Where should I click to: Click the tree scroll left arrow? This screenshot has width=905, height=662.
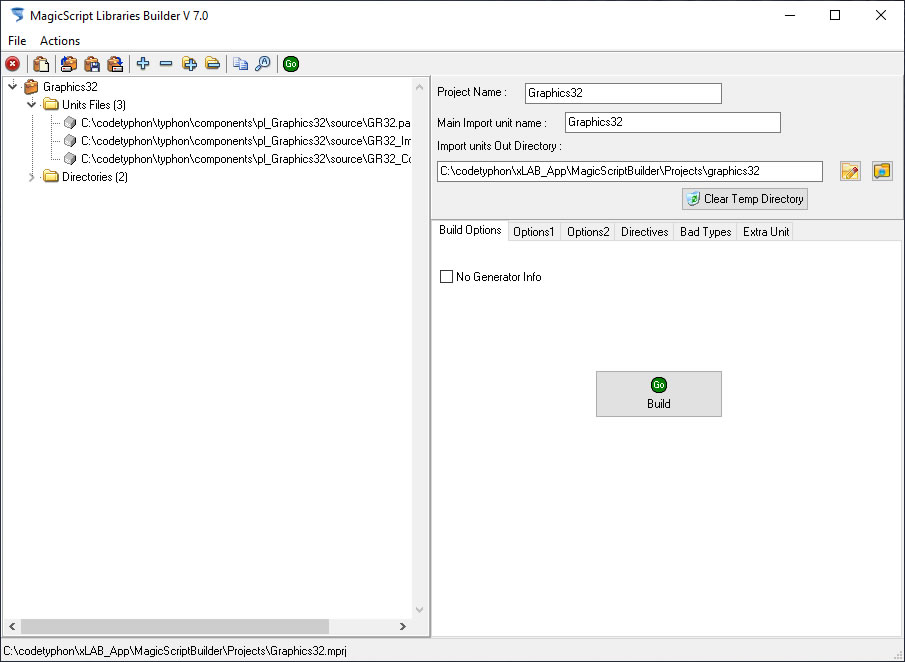click(x=12, y=626)
